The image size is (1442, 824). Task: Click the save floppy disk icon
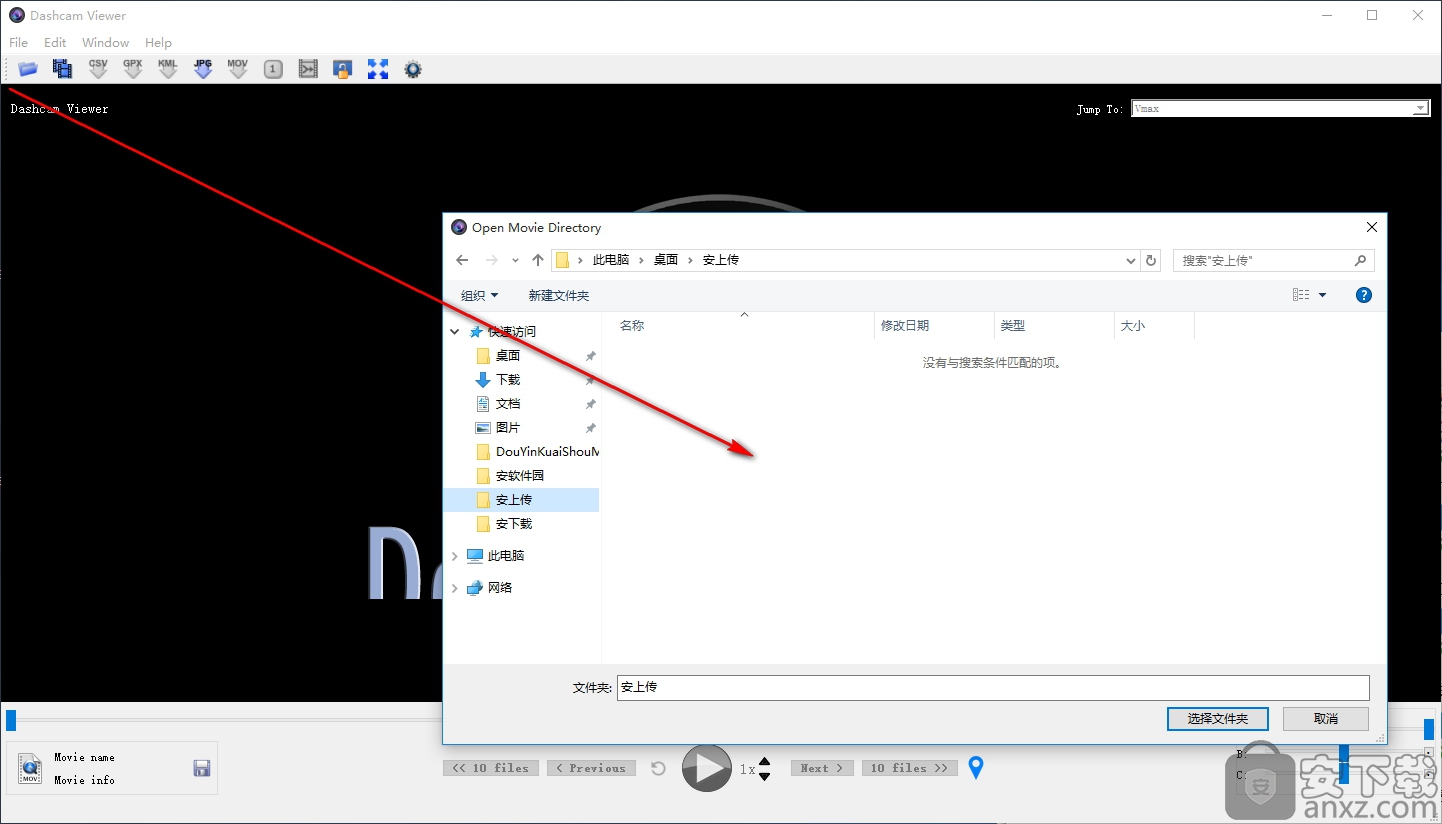tap(201, 768)
